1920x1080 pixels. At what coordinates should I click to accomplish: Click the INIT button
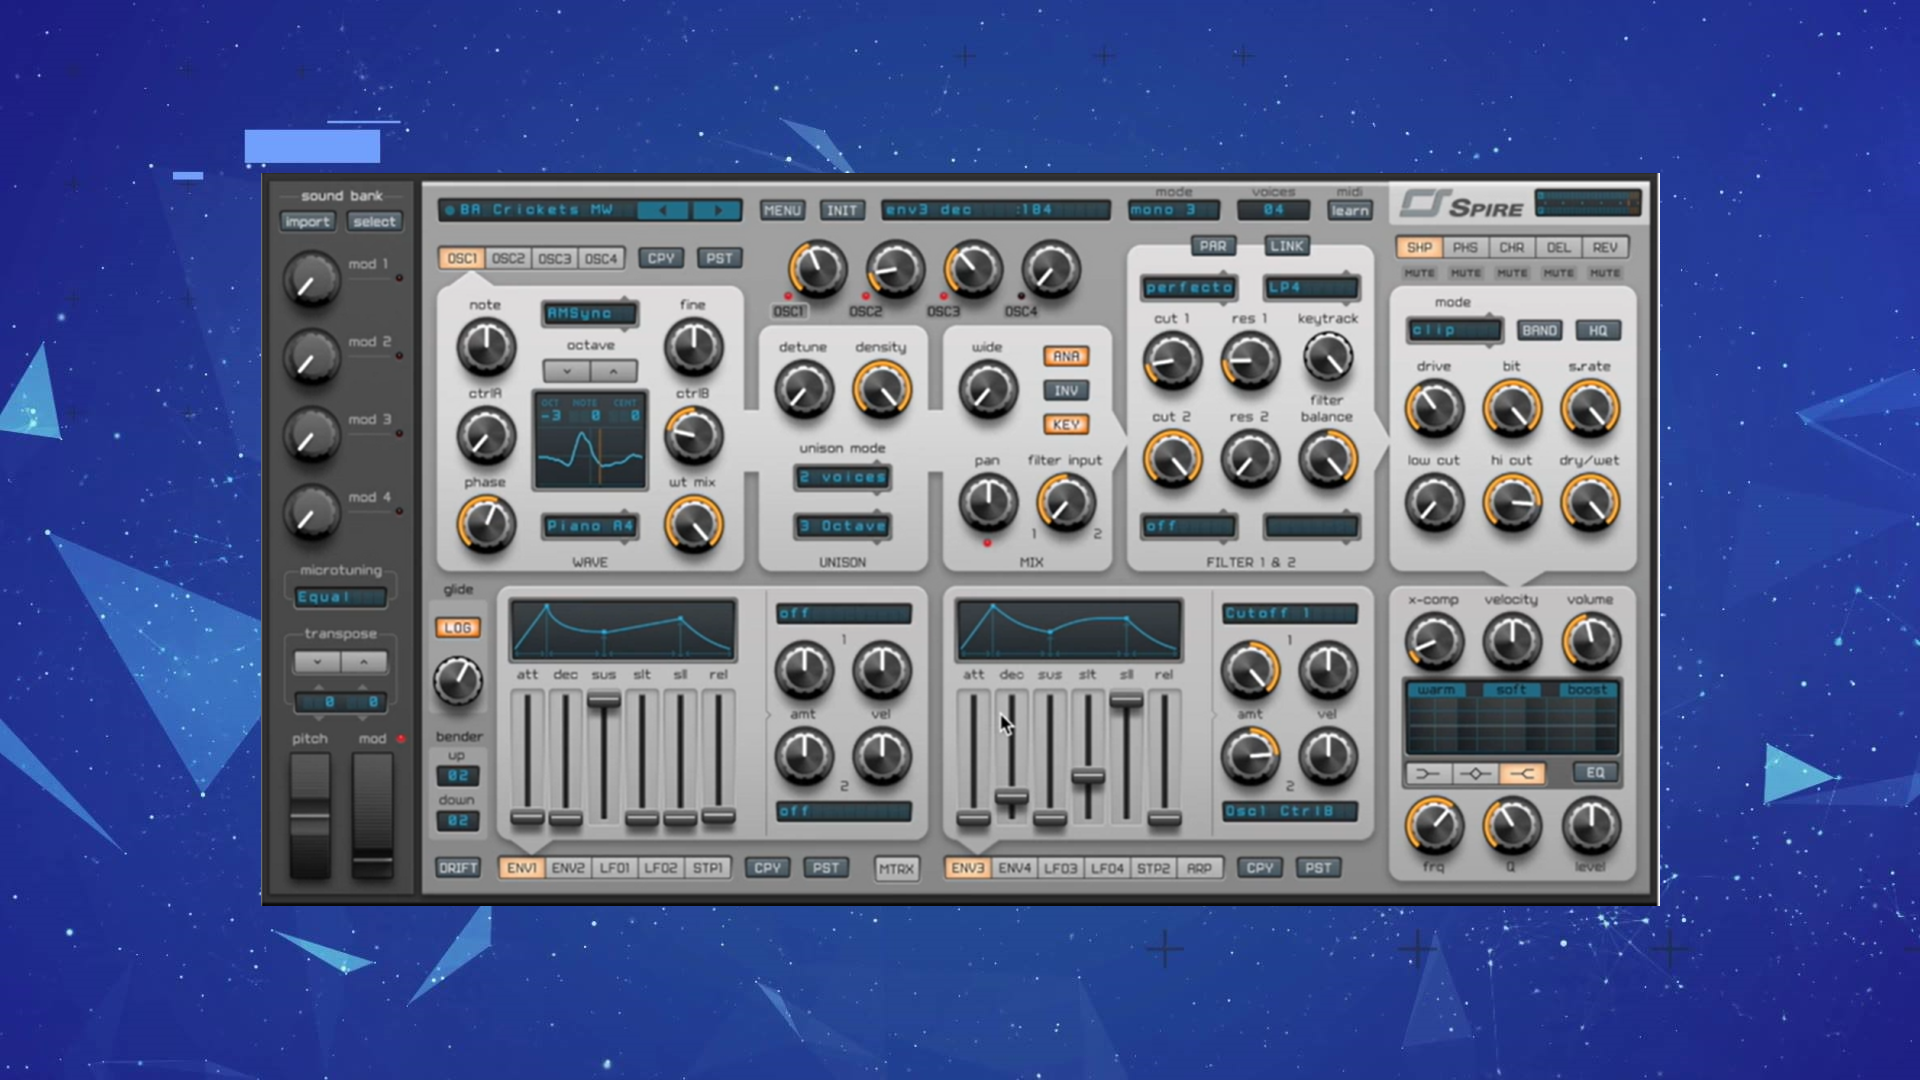tap(842, 210)
